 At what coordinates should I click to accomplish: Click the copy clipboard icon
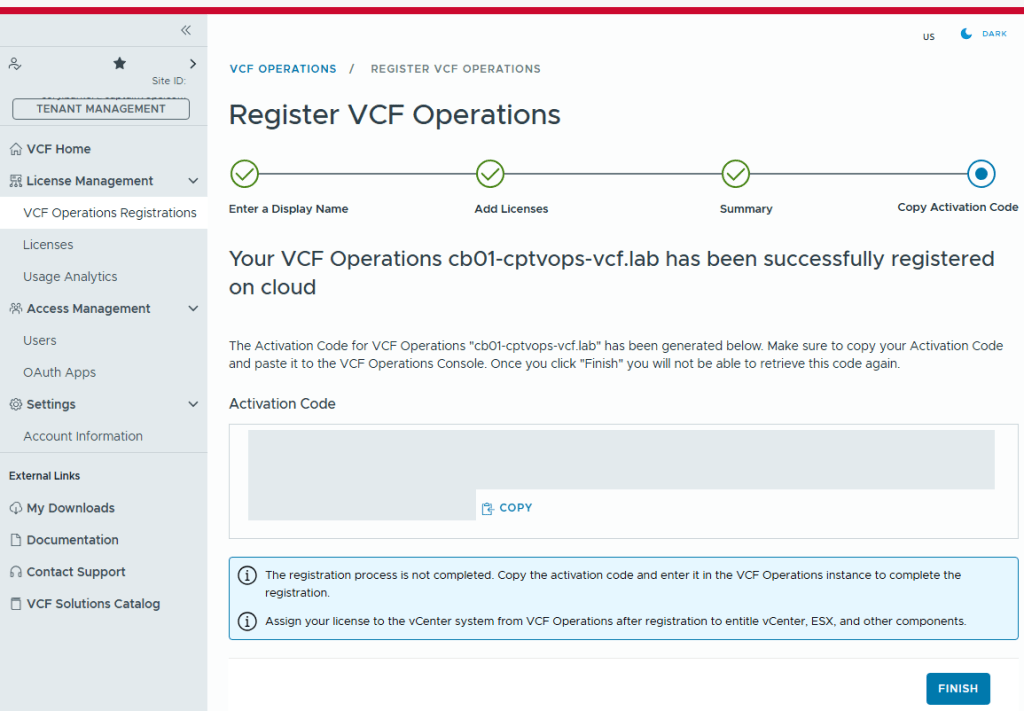(488, 508)
